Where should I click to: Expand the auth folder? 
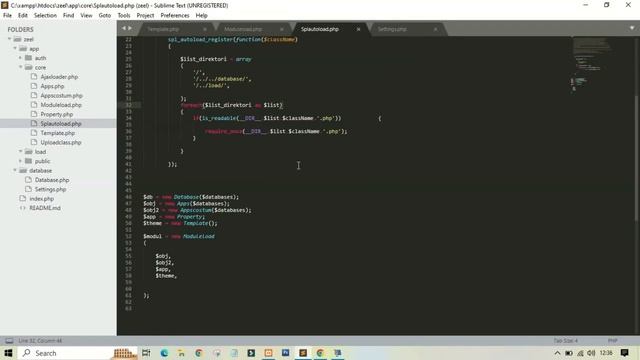[20, 58]
